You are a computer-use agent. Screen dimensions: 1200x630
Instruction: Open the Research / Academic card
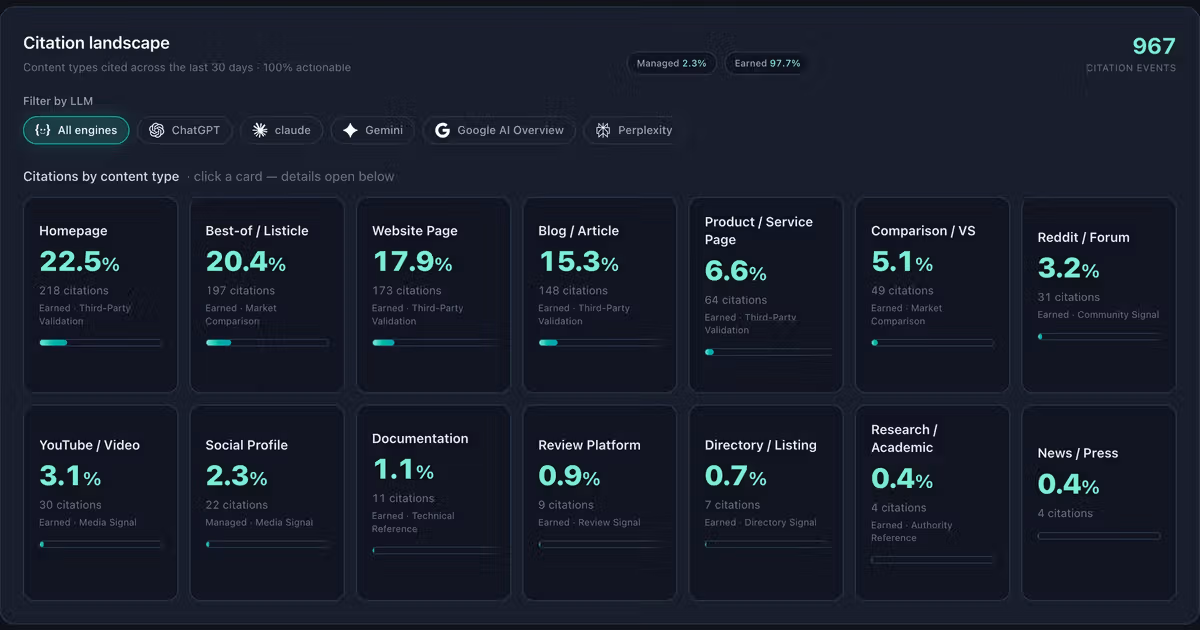933,503
